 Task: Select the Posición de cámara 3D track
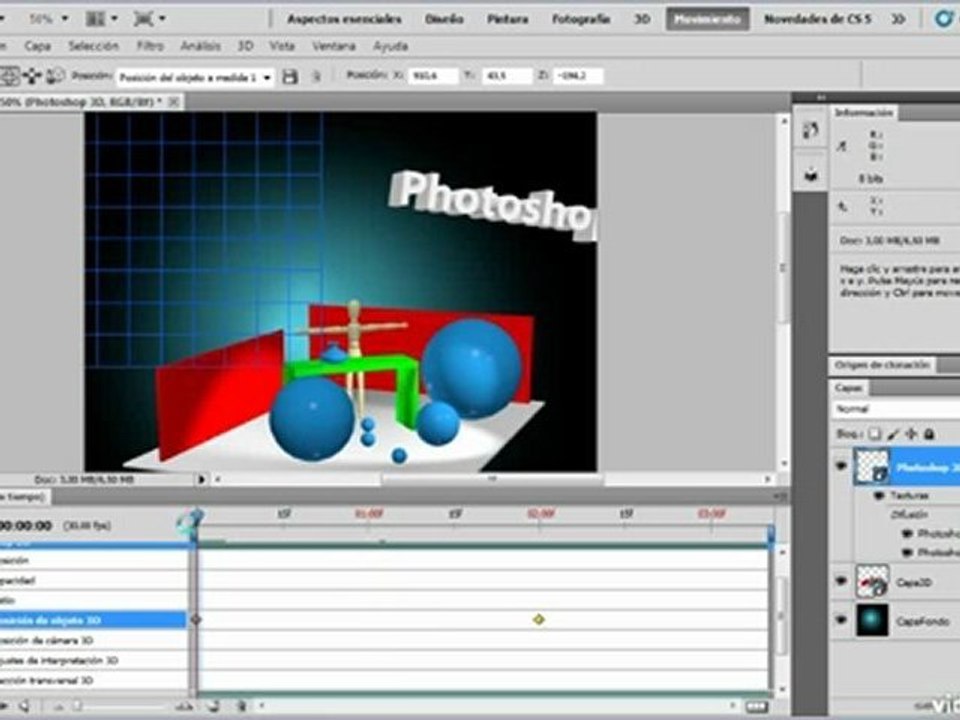click(x=93, y=640)
